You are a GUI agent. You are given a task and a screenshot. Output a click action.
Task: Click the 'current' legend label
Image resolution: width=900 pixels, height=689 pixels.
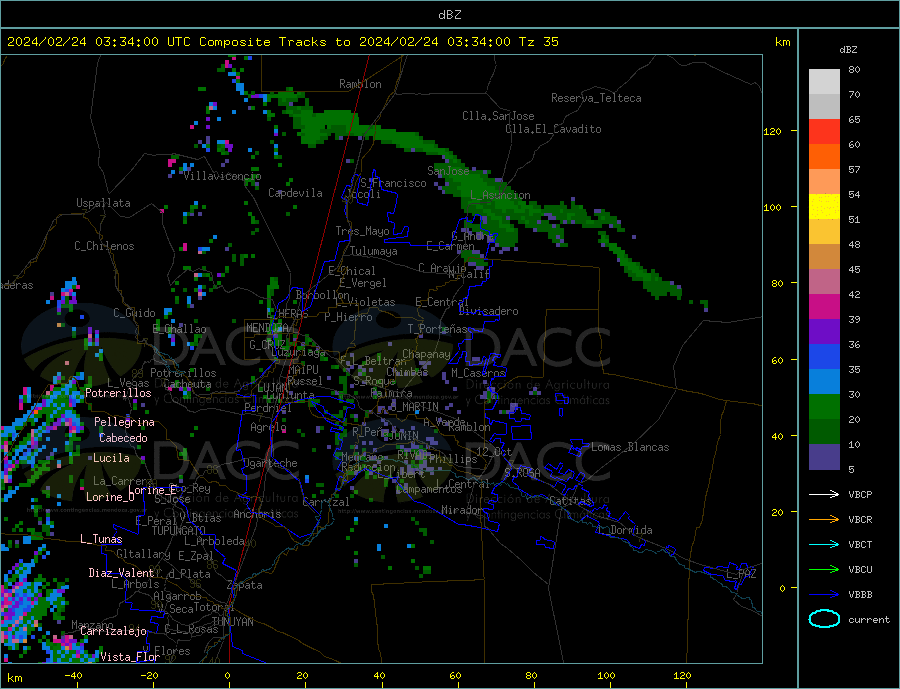click(x=869, y=620)
